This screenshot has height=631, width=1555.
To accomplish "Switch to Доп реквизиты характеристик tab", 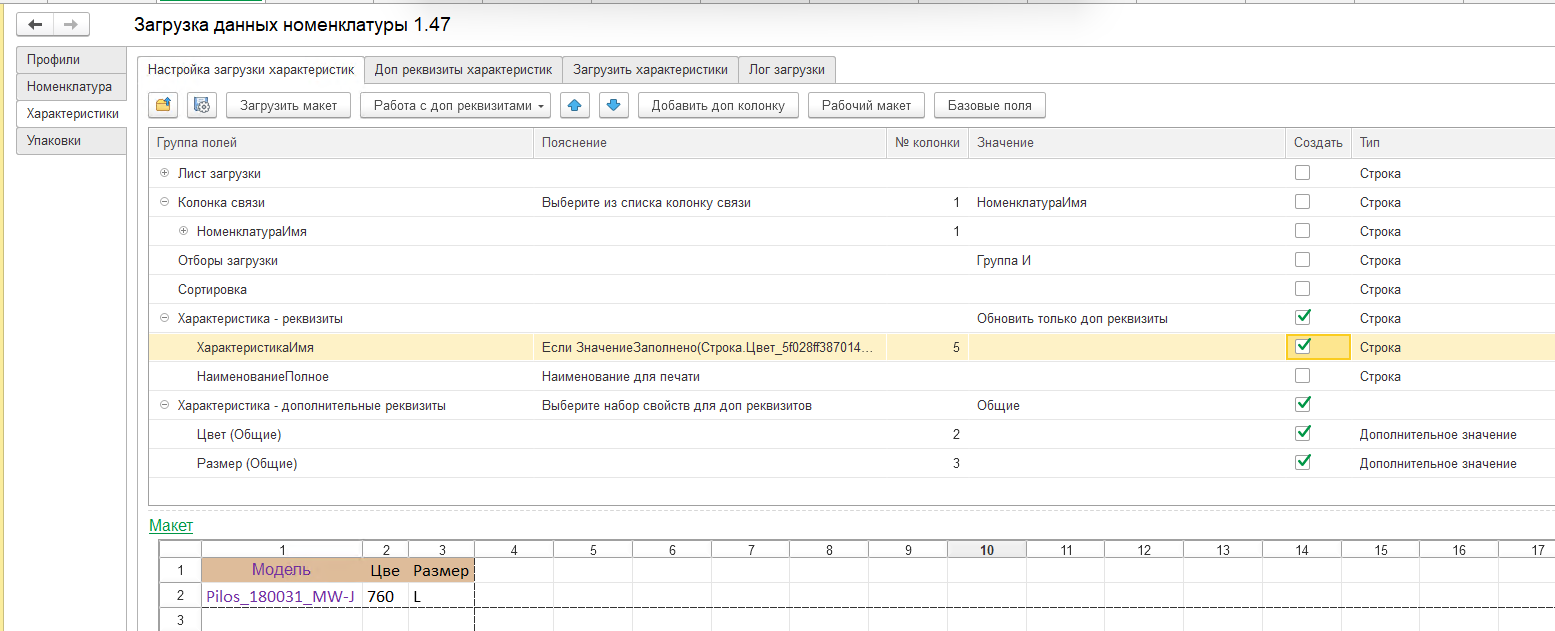I will [x=463, y=70].
